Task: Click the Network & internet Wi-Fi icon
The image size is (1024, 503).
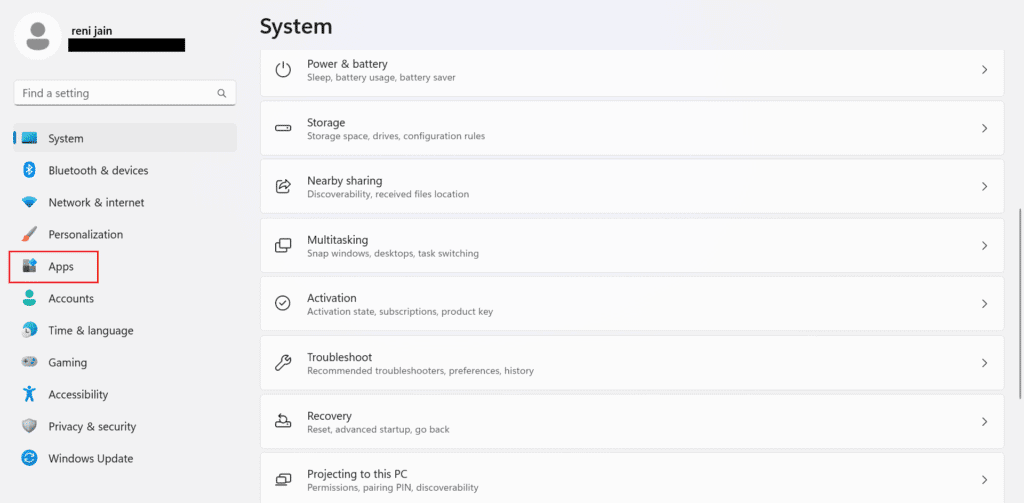Action: (x=29, y=202)
